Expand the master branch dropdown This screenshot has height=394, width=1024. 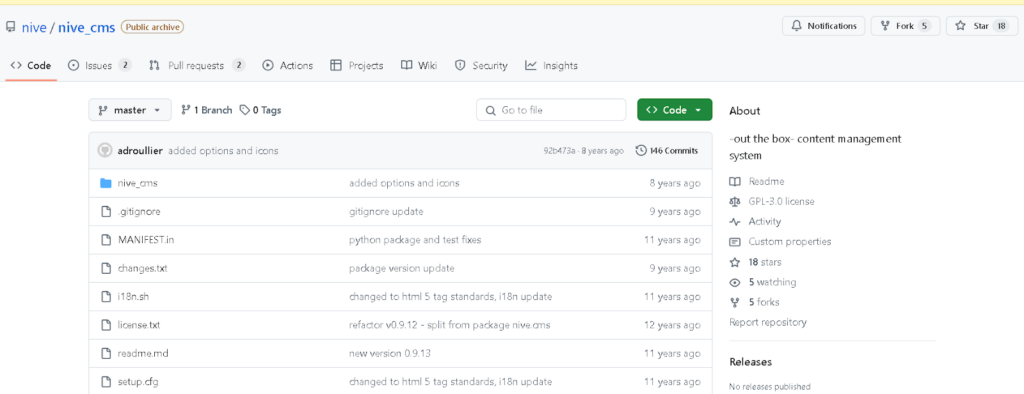pyautogui.click(x=130, y=110)
